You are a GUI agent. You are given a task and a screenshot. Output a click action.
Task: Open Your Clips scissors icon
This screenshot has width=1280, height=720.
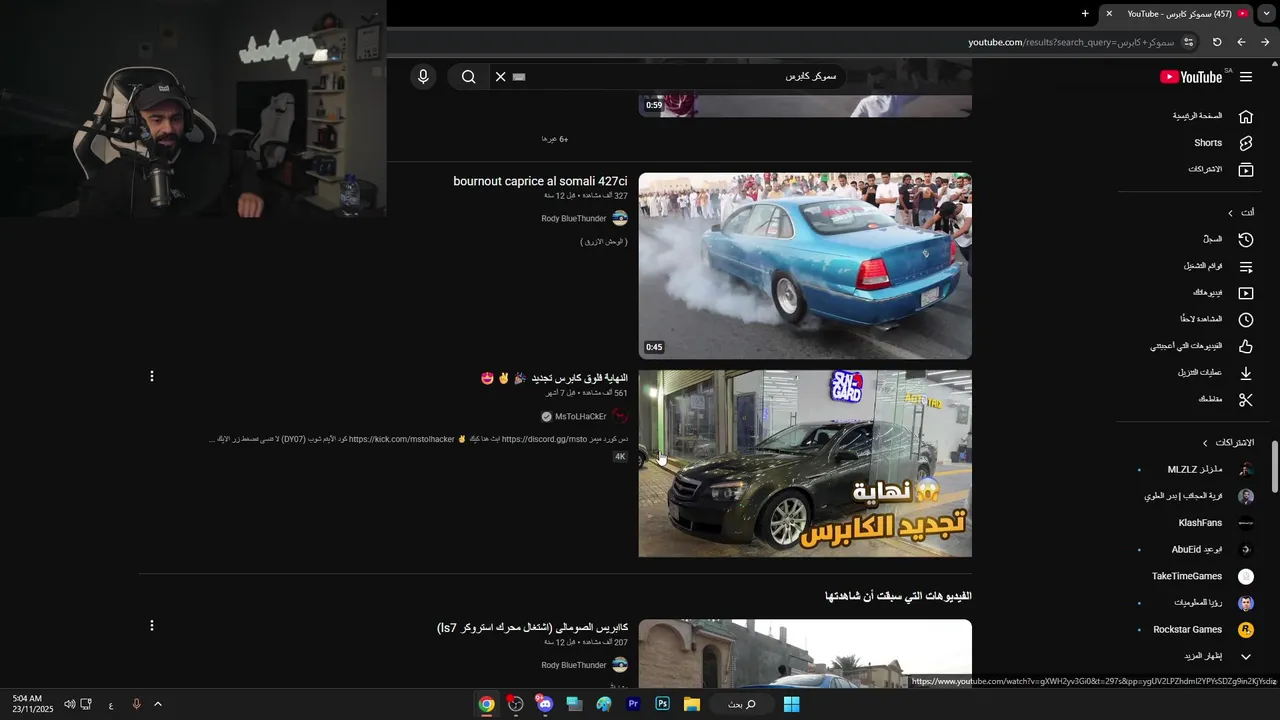pos(1245,400)
